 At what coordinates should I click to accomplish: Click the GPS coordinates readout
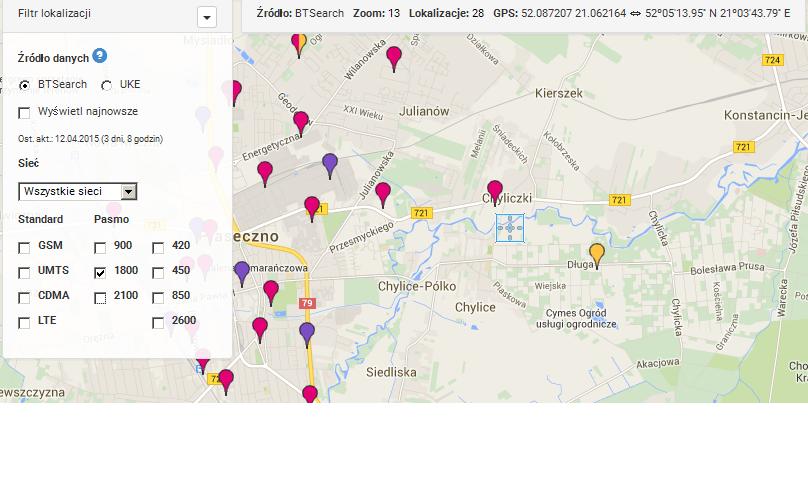(x=642, y=13)
